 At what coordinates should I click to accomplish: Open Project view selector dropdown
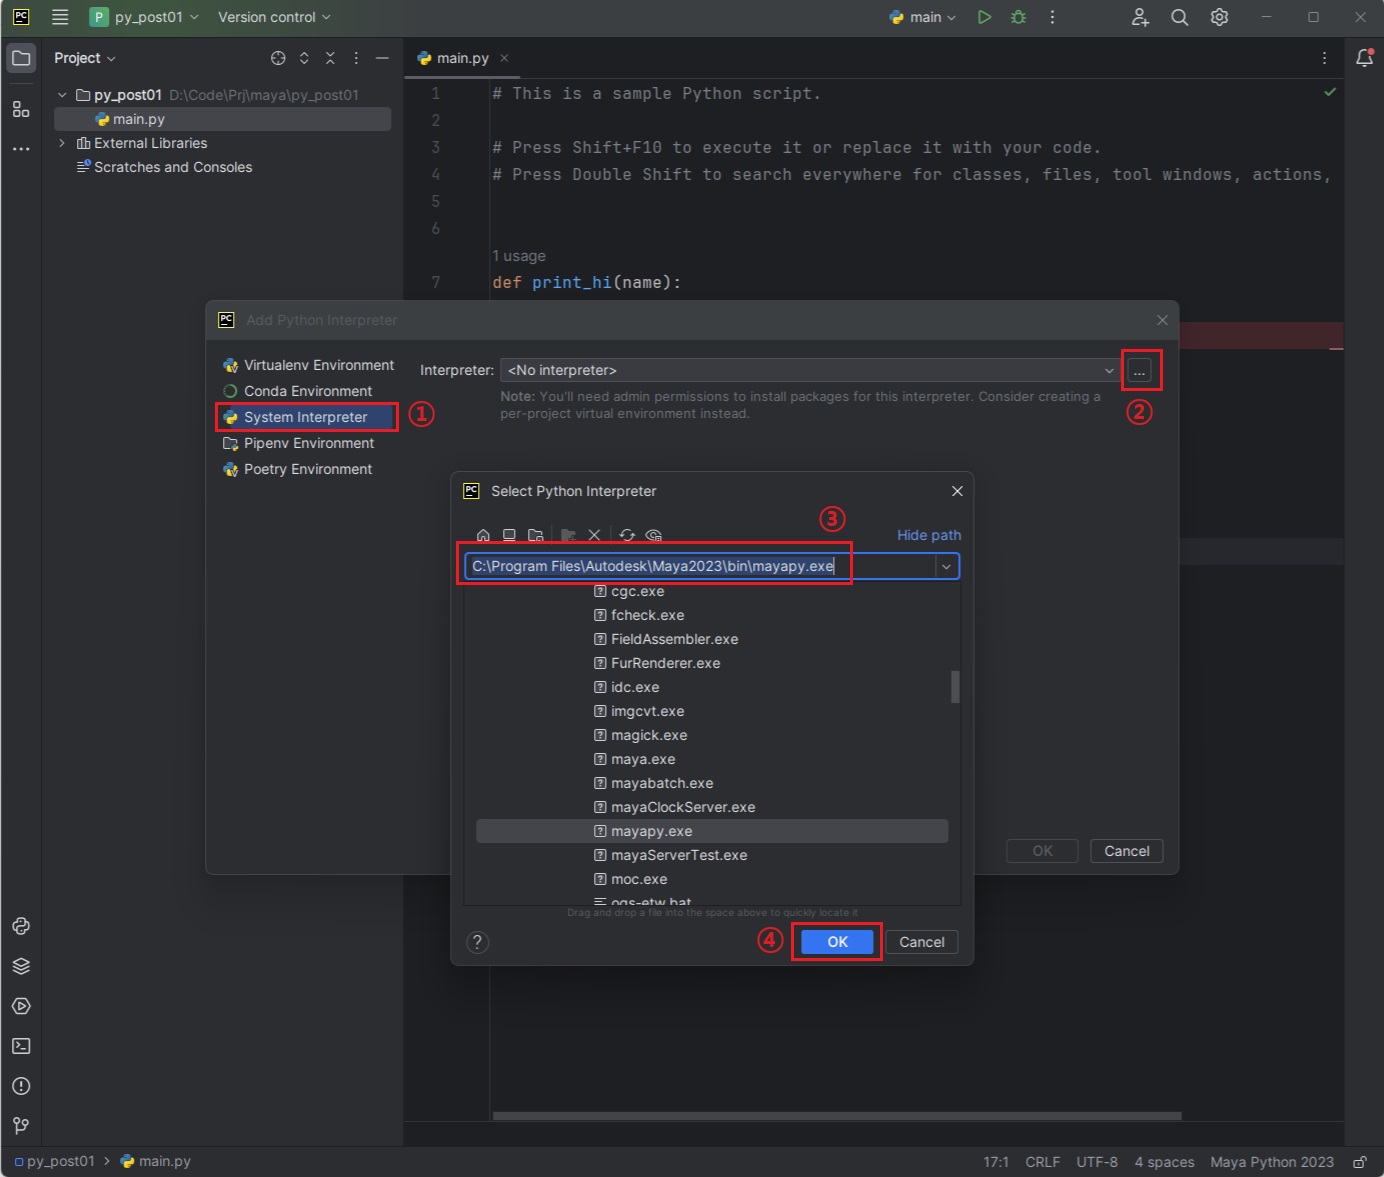tap(85, 58)
